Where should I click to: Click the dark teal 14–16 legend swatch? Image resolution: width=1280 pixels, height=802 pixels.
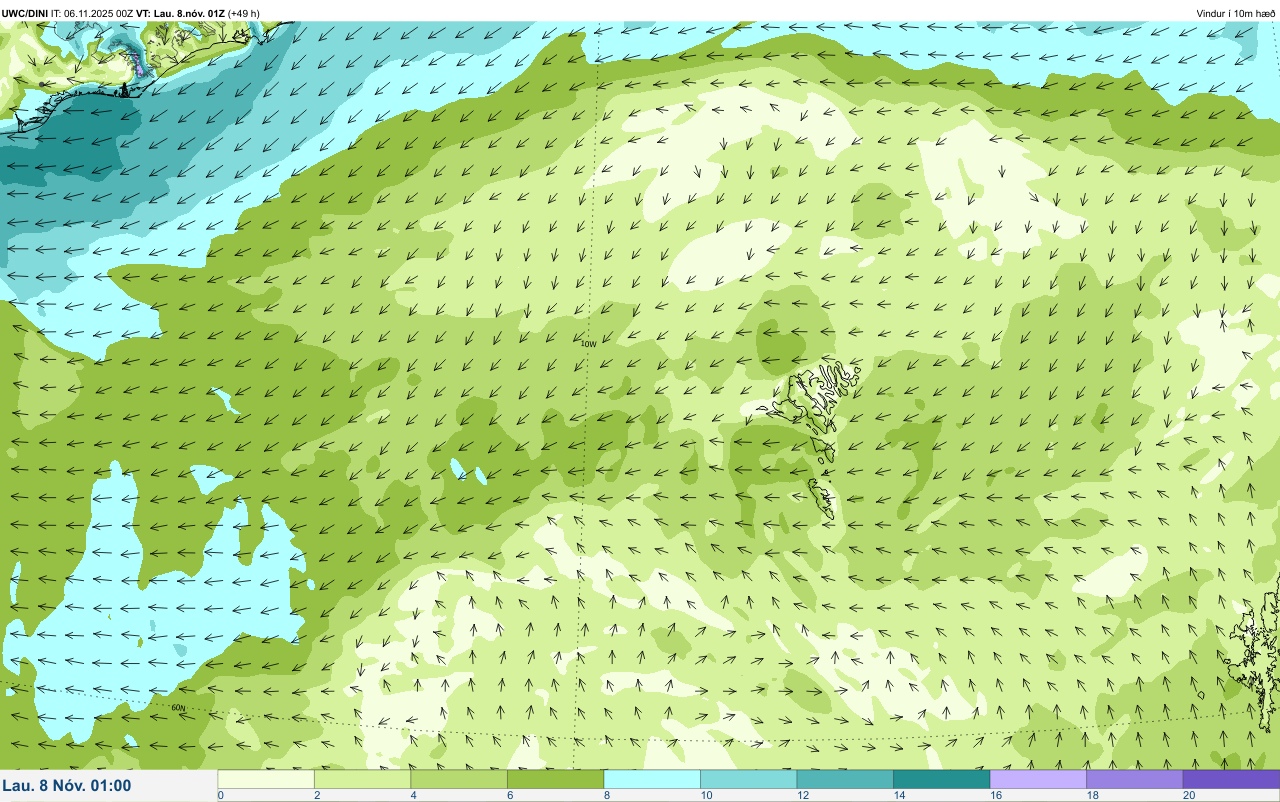[x=941, y=779]
